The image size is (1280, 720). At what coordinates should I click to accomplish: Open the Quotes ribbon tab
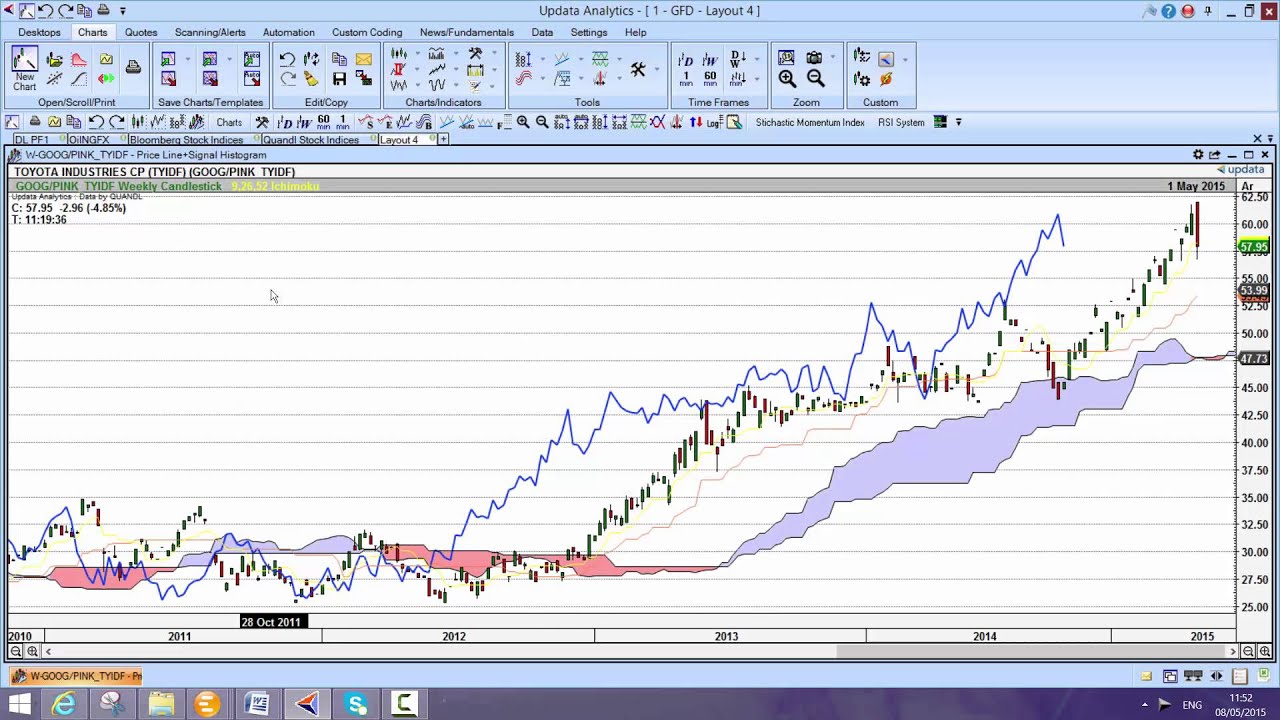click(x=141, y=32)
